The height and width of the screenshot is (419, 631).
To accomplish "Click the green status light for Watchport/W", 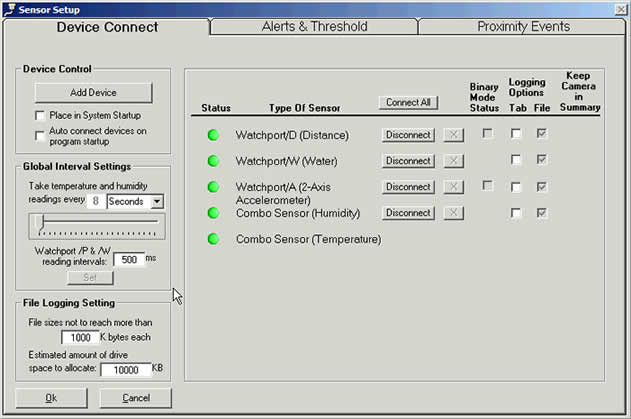I will [213, 161].
